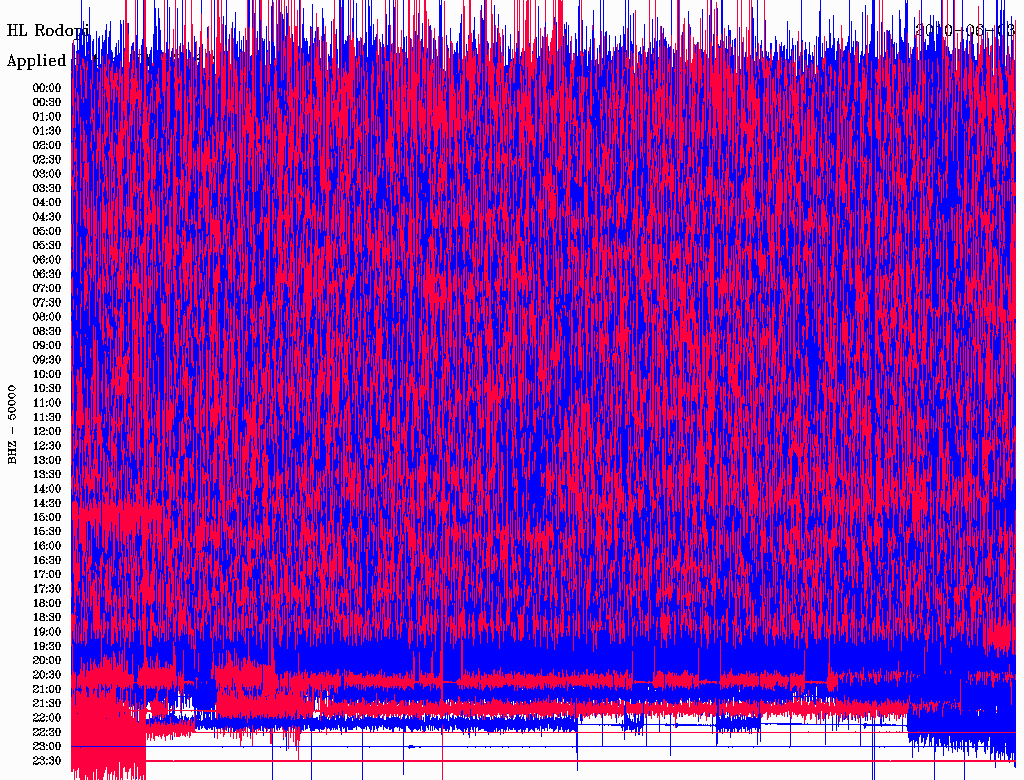Screen dimensions: 1024x780
Task: Click the 11:00 time label
Action: [x=47, y=403]
